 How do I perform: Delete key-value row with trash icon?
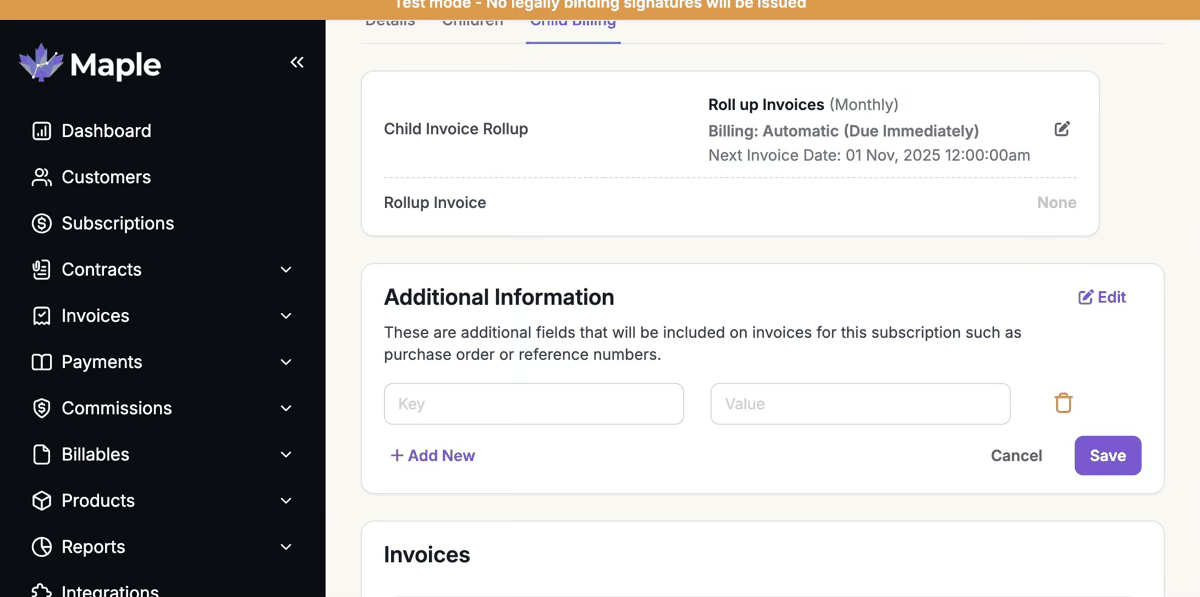click(1063, 403)
